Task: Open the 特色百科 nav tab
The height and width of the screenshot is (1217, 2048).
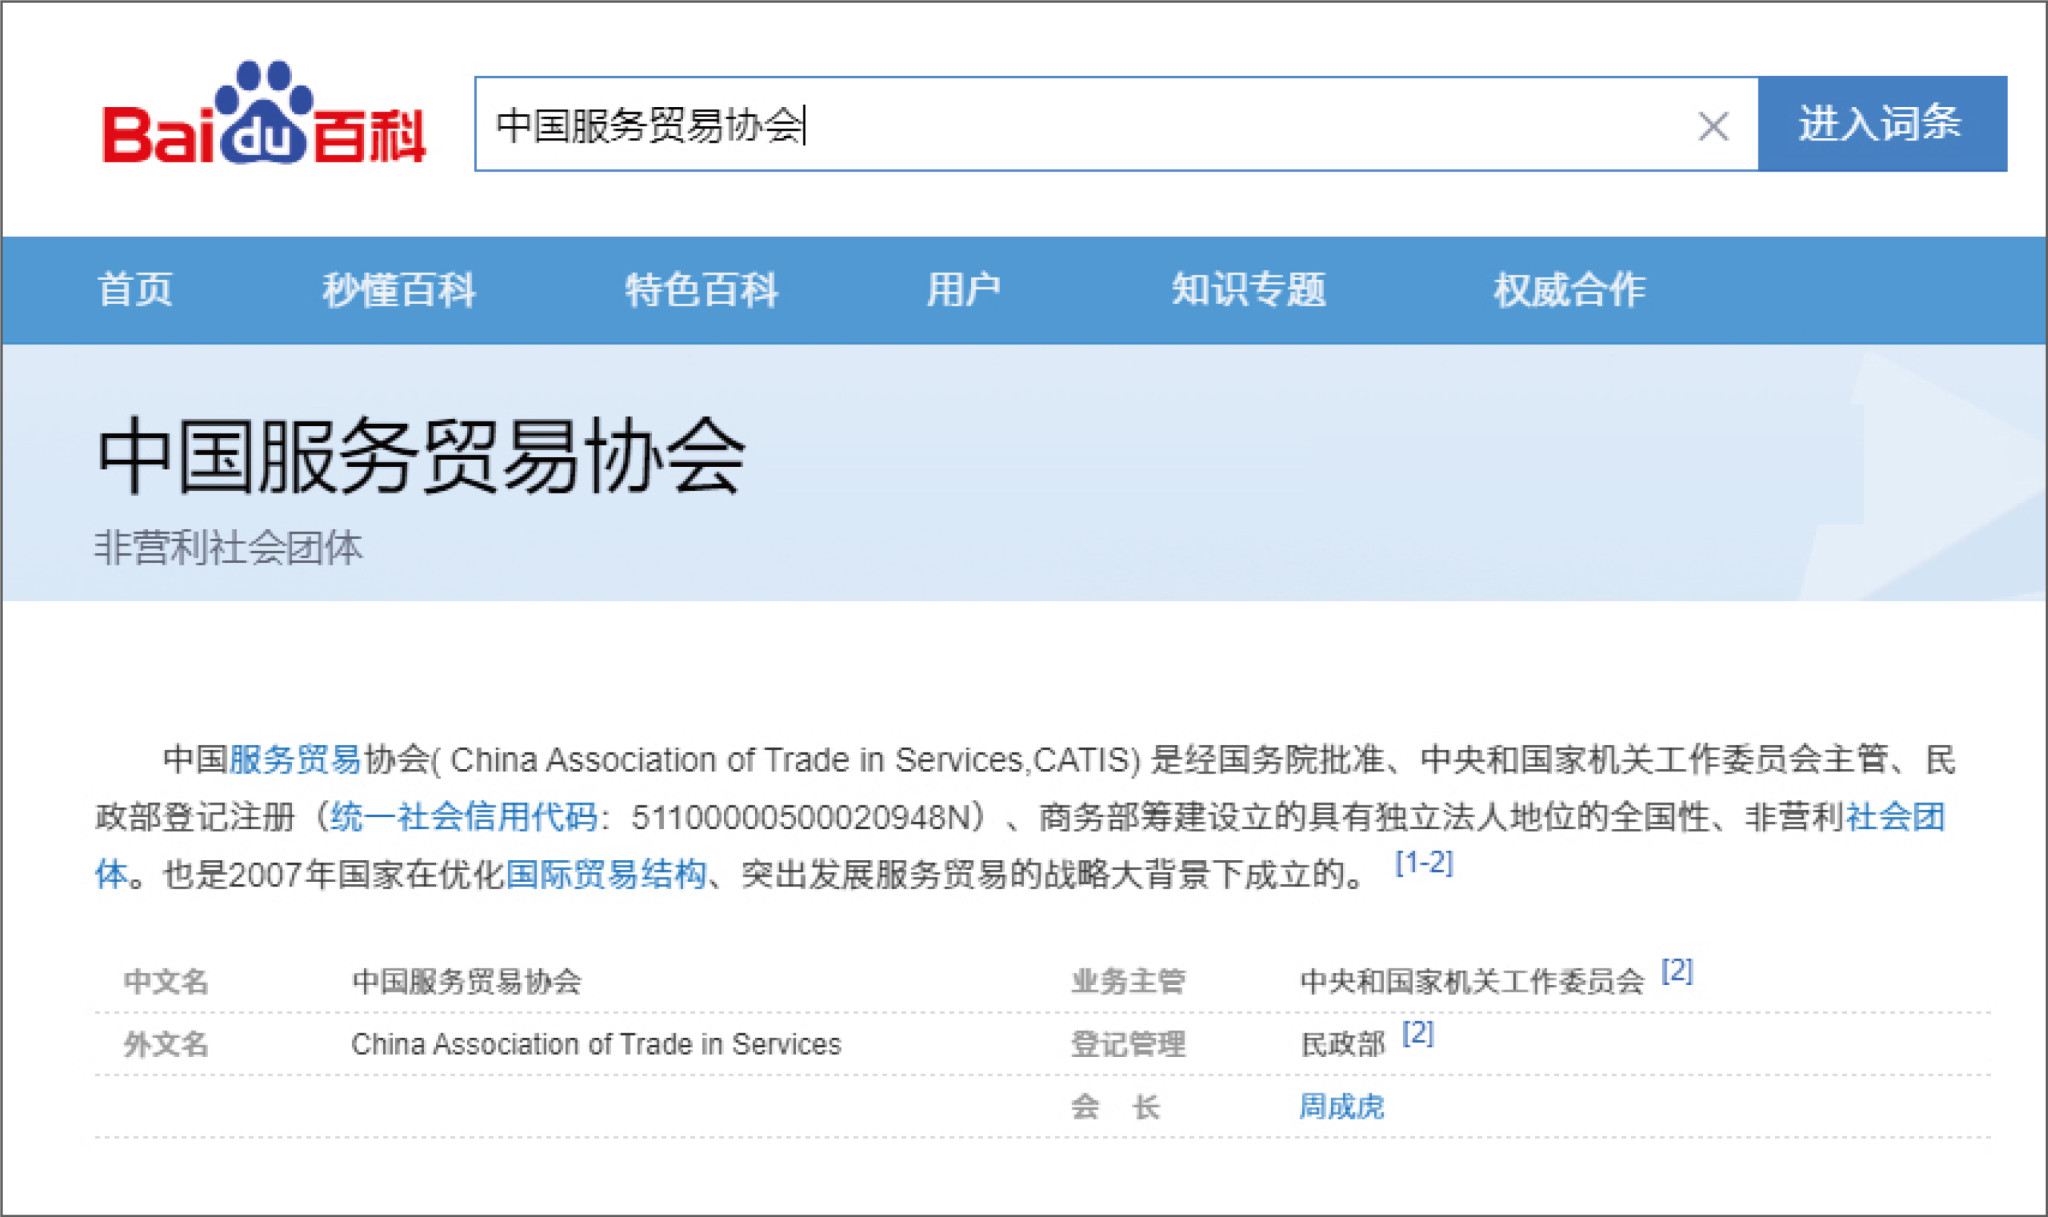Action: [701, 290]
